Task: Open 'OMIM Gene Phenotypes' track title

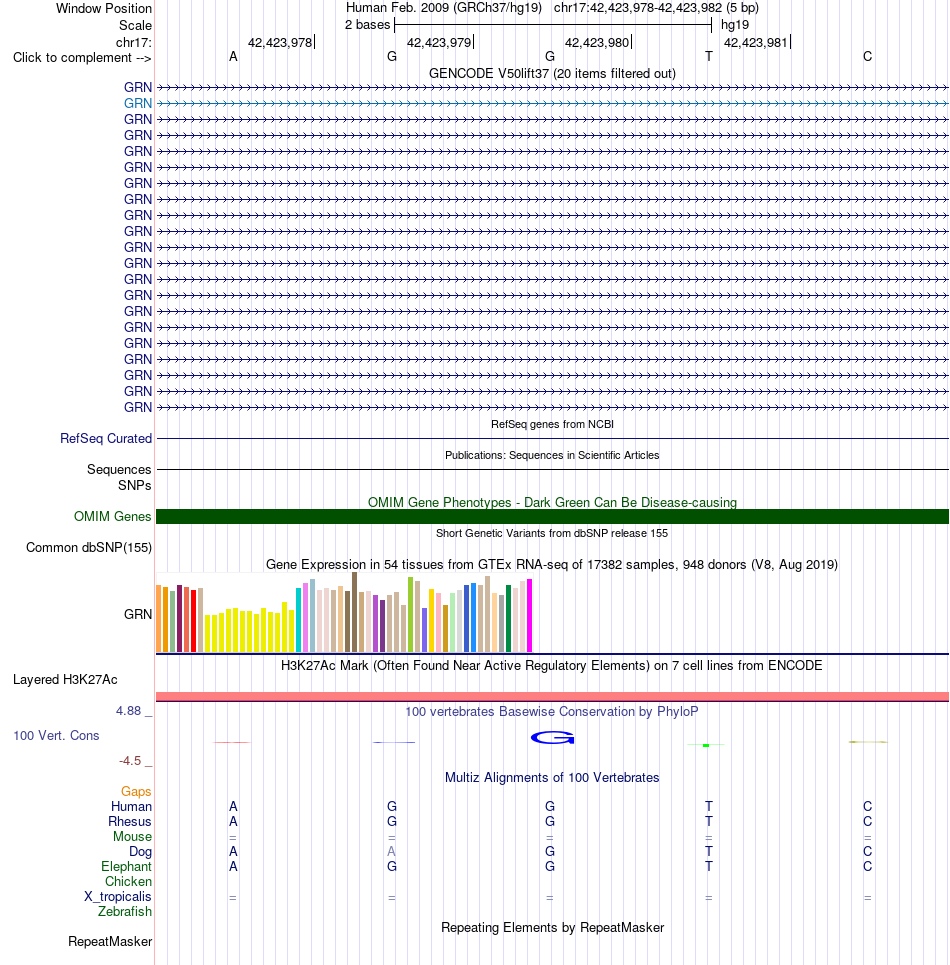Action: click(x=552, y=502)
